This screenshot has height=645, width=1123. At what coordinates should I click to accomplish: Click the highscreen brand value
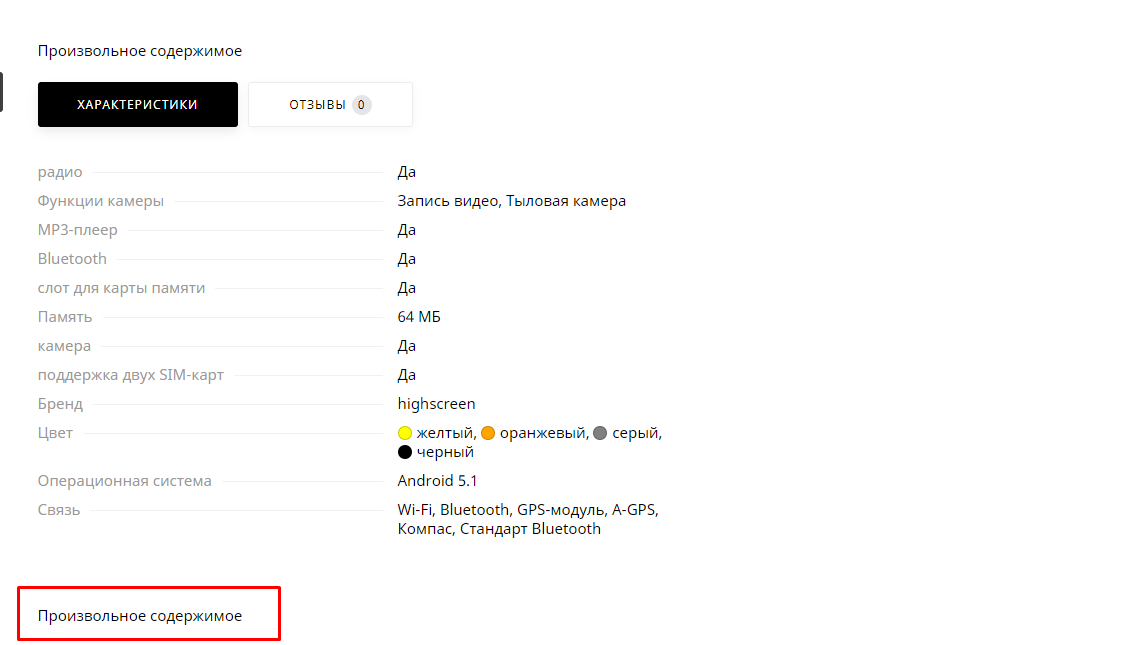436,404
